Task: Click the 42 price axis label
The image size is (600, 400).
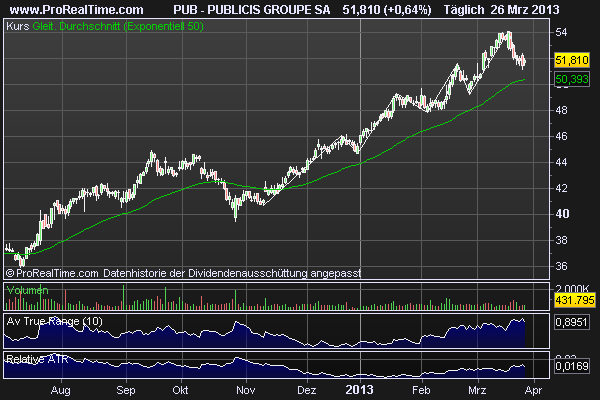Action: click(x=561, y=188)
